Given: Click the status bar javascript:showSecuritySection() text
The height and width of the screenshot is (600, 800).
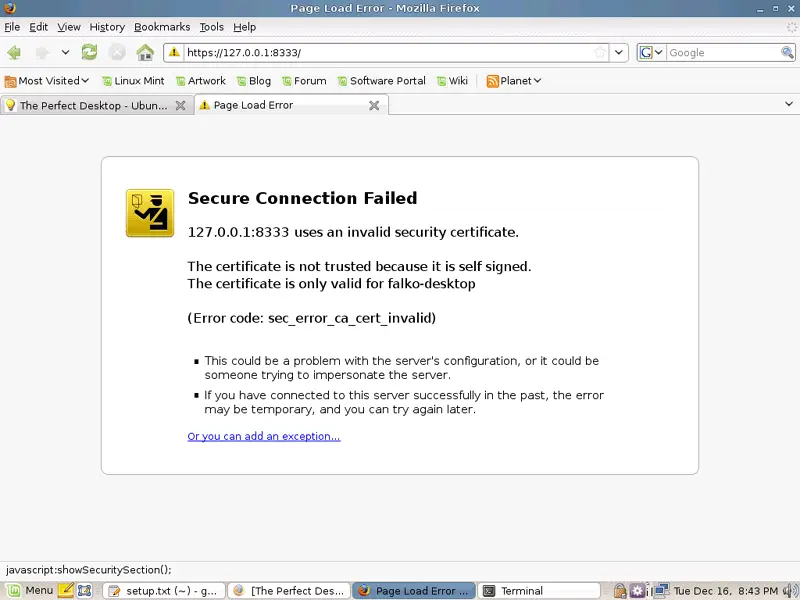Looking at the screenshot, I should pos(89,570).
